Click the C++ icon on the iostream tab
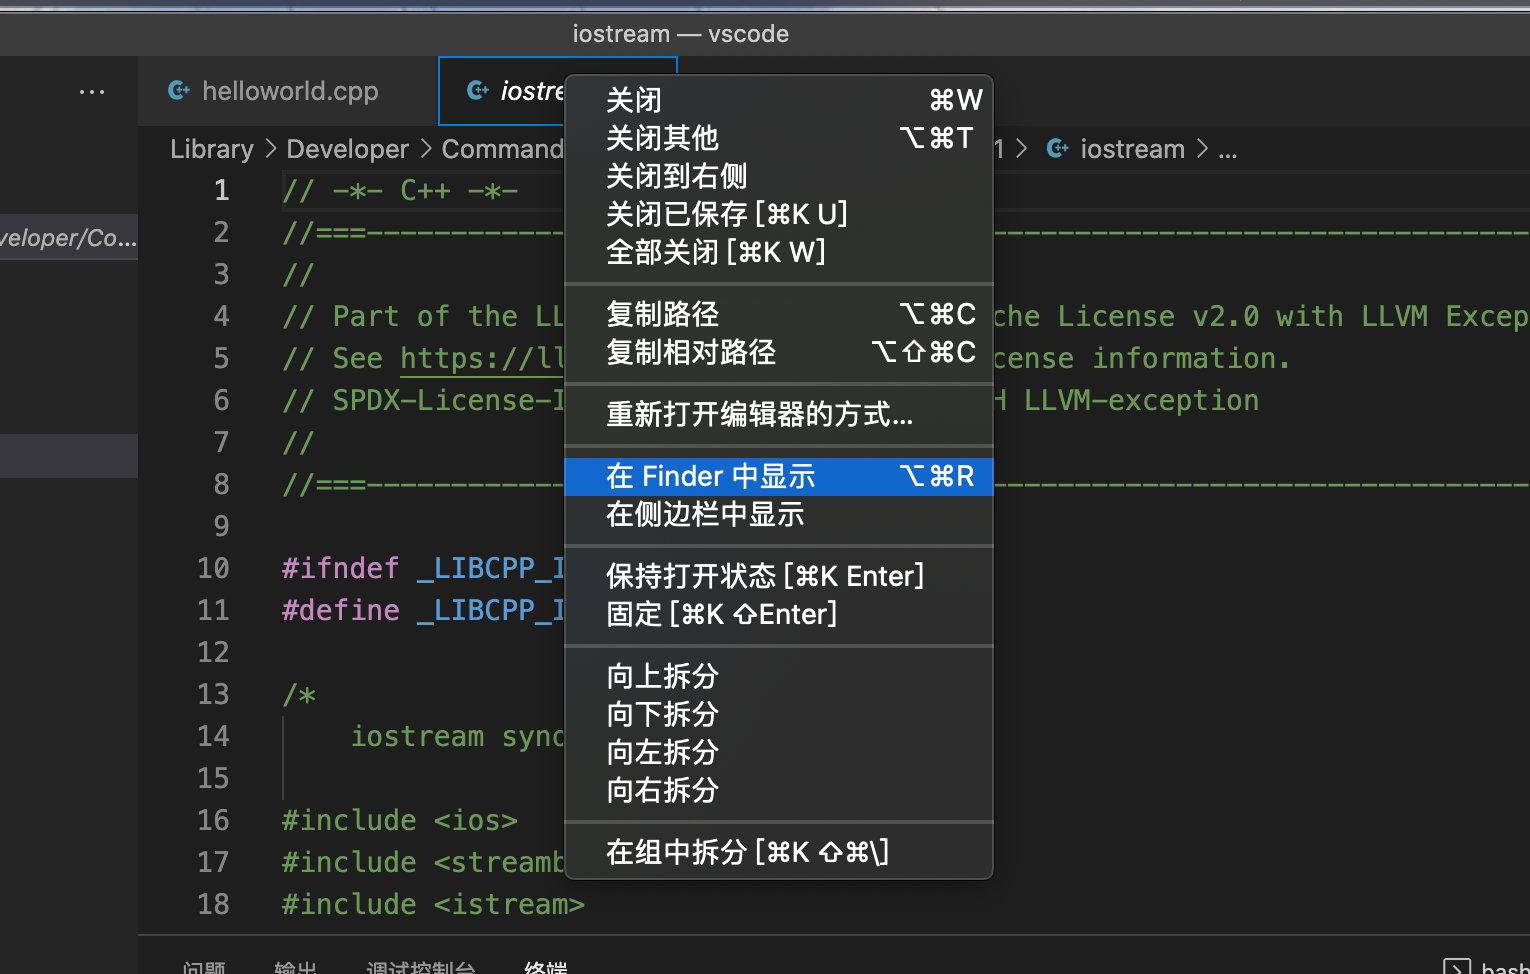This screenshot has width=1530, height=974. [x=478, y=90]
